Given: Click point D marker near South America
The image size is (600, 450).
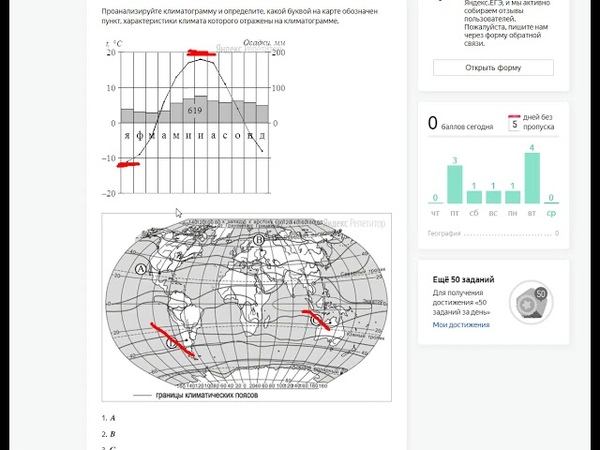Looking at the screenshot, I should (171, 344).
